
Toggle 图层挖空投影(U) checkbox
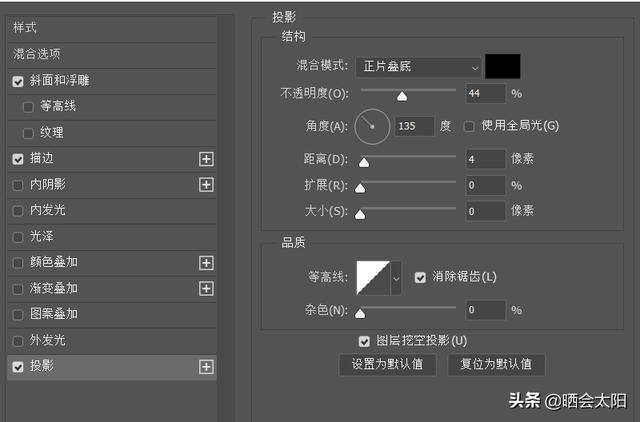(364, 341)
